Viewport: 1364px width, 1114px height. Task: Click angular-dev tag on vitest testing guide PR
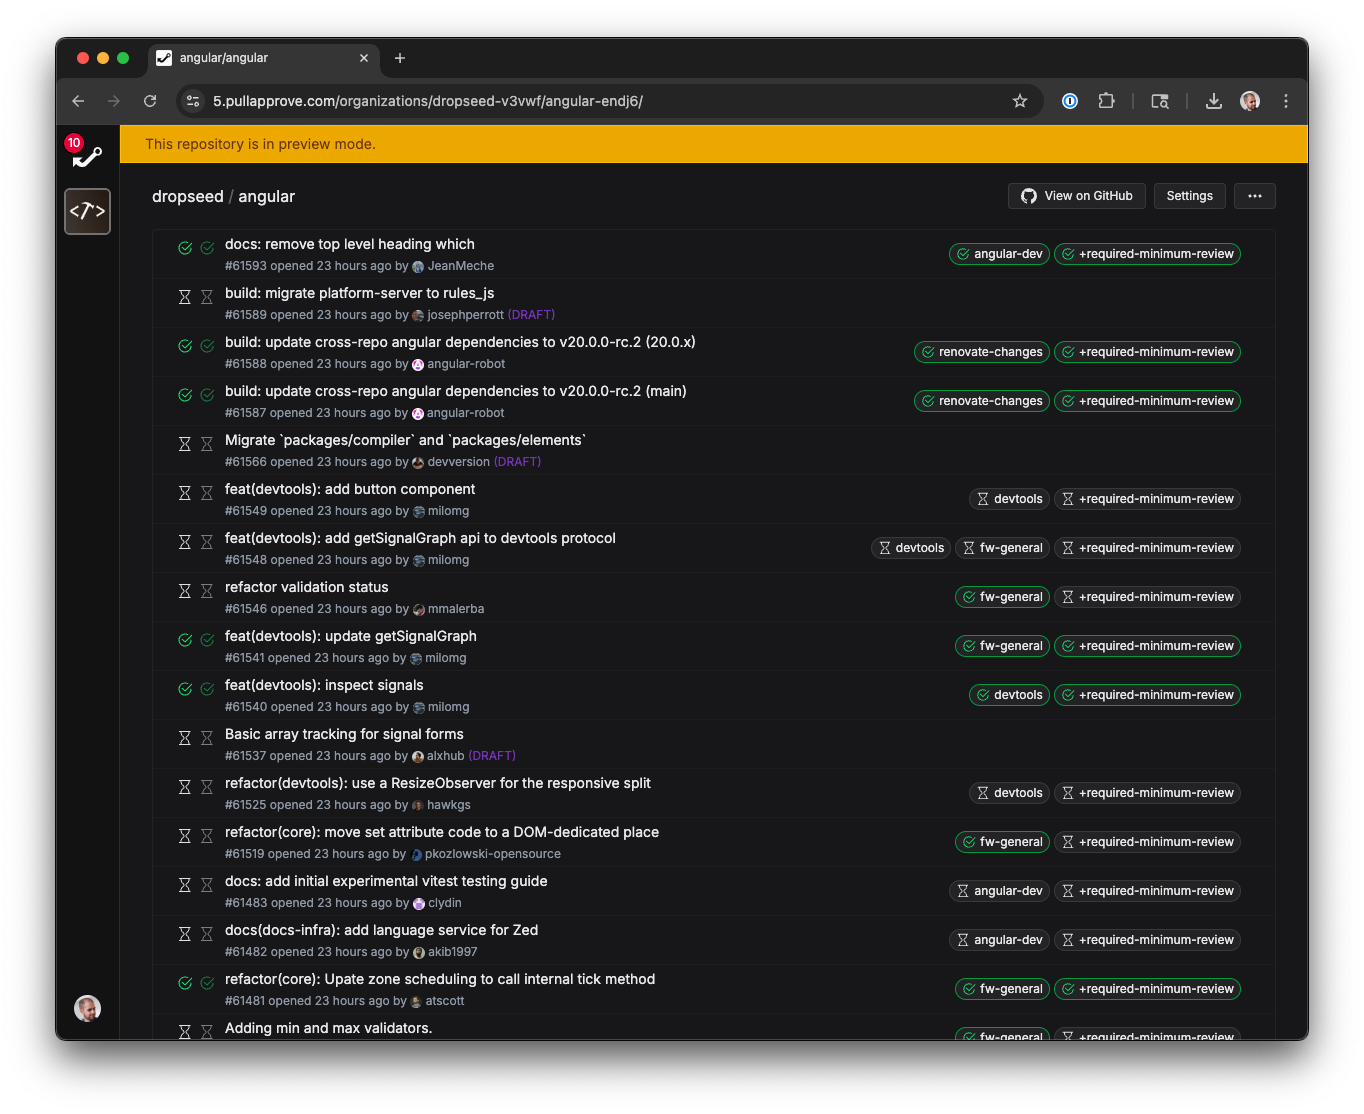(999, 891)
